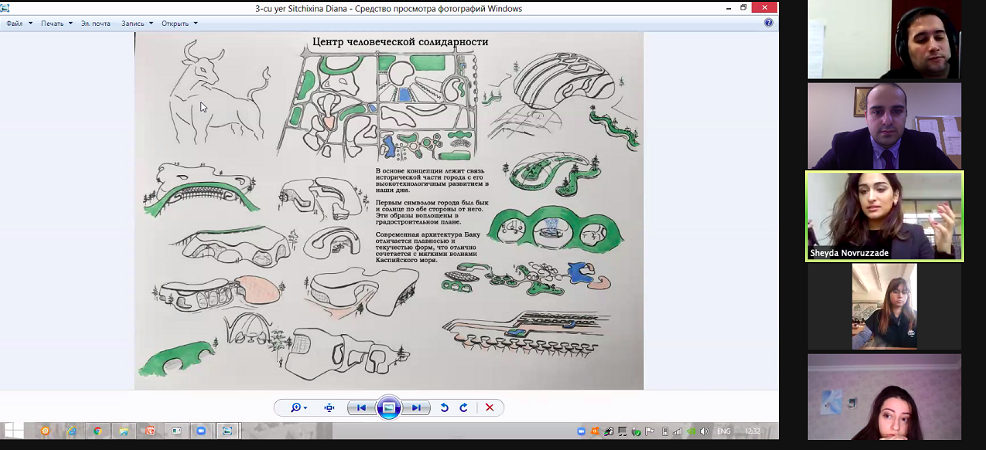
Task: Delete the photo with the red X
Action: 489,408
